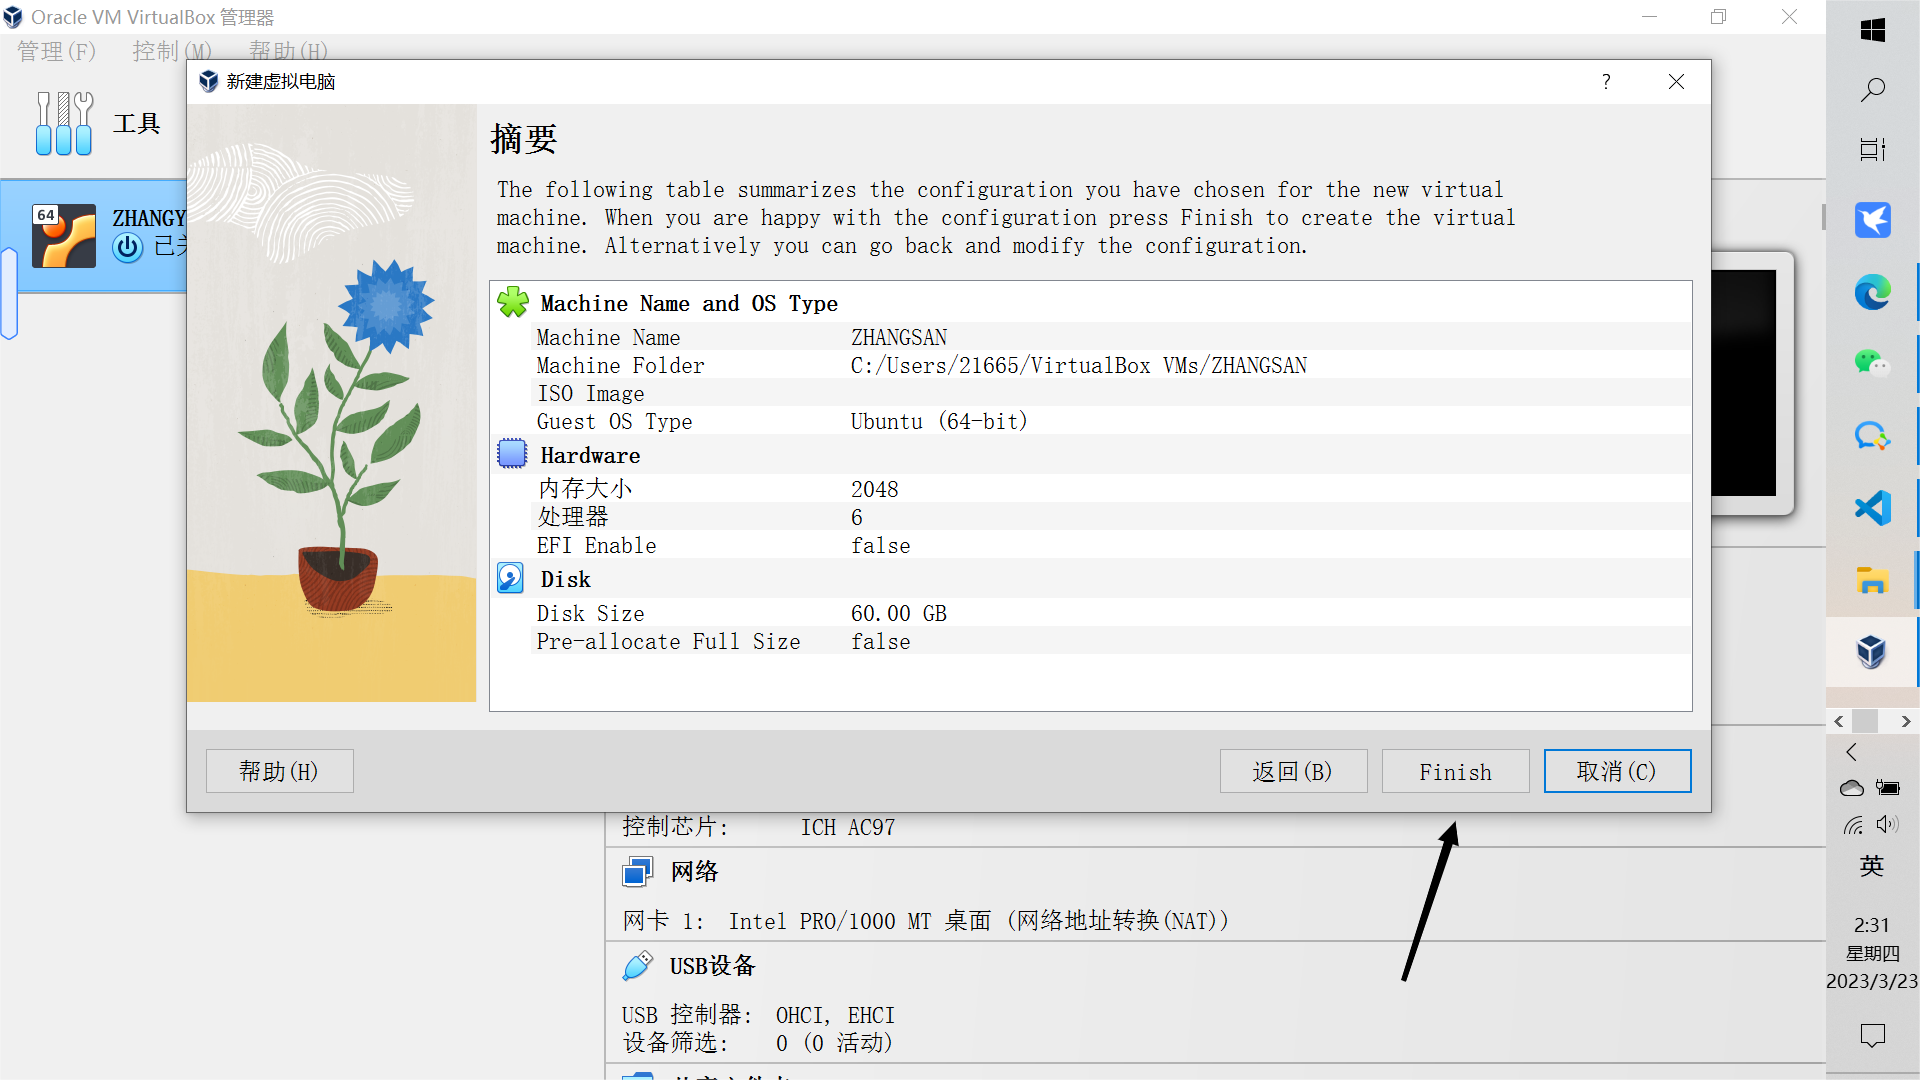The width and height of the screenshot is (1920, 1080).
Task: Cancel the wizard with 取消(C)
Action: tap(1617, 771)
